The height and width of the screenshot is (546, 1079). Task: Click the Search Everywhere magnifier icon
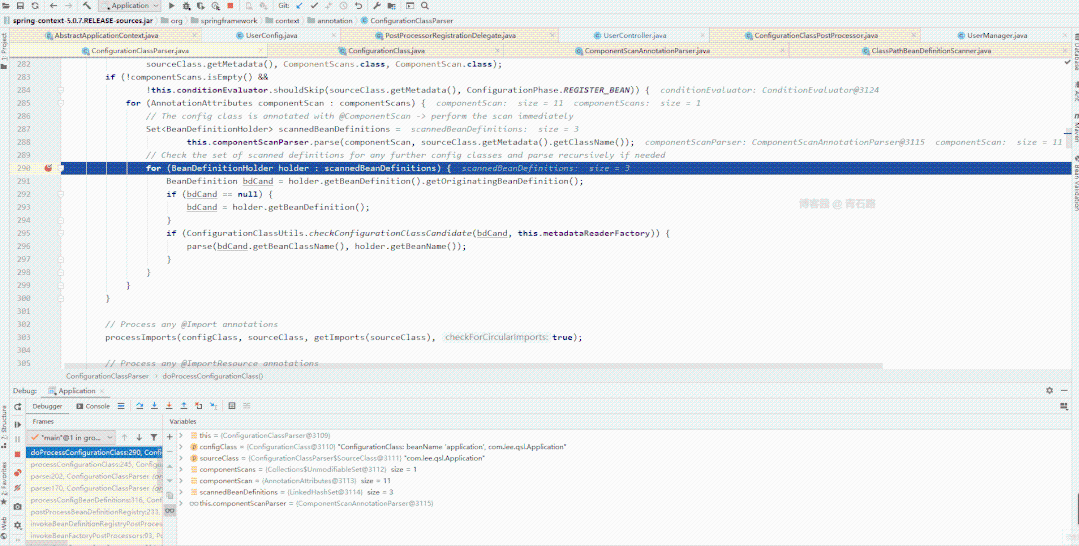(x=426, y=6)
